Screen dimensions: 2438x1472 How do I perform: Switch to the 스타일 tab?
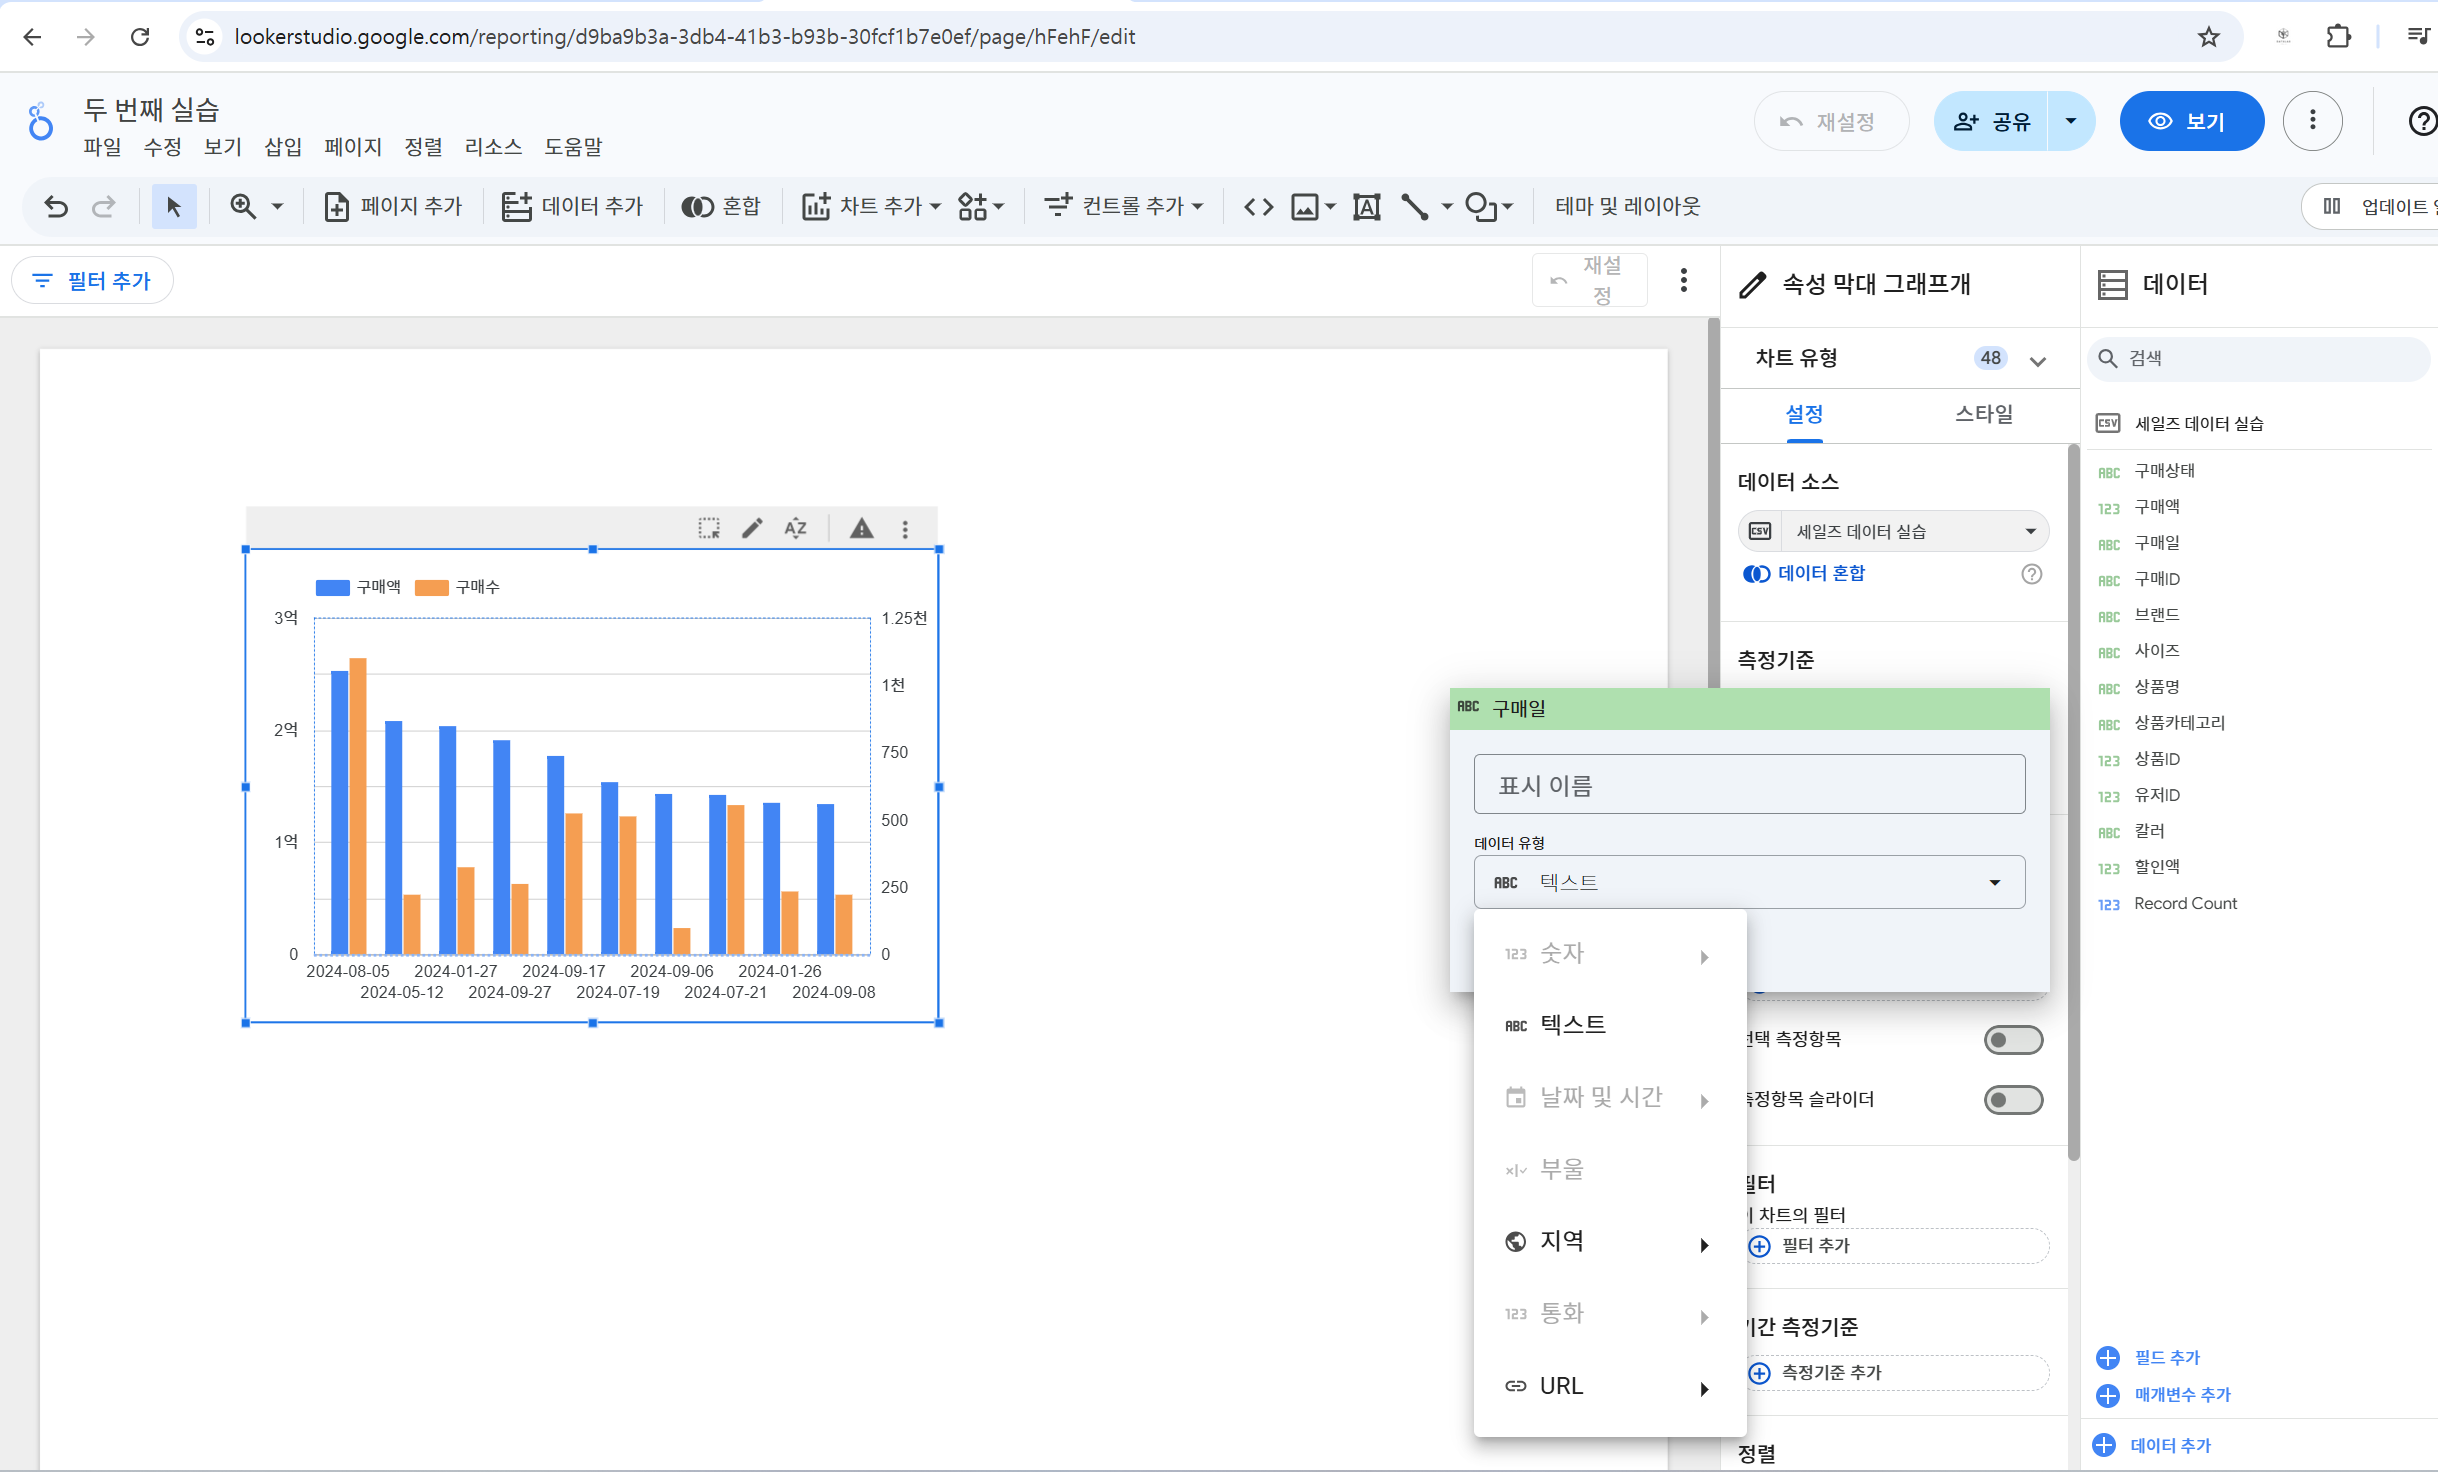(x=1983, y=414)
